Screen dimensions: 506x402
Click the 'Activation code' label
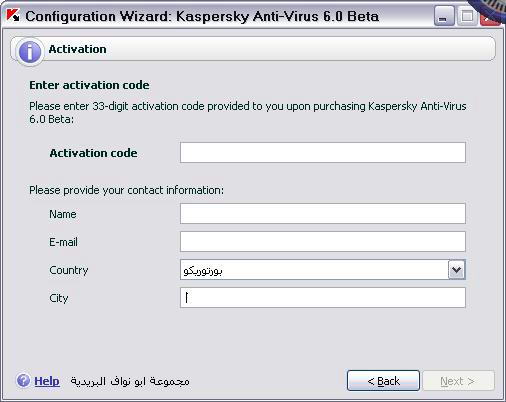tap(93, 153)
